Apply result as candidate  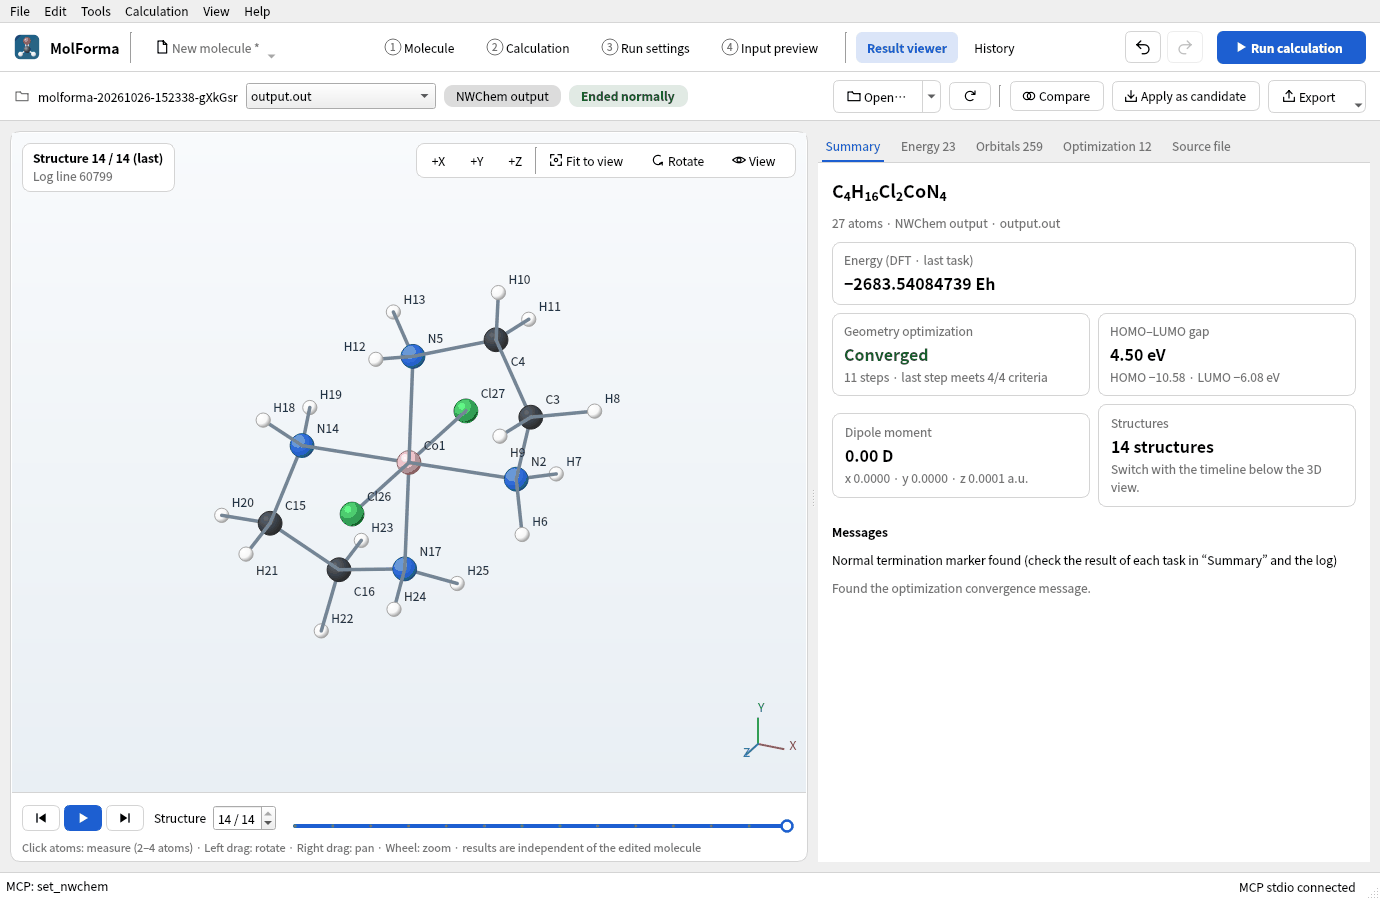point(1186,96)
